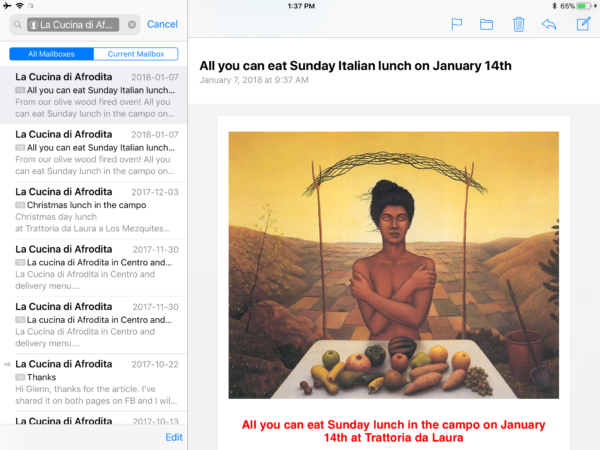
Task: Flag the open email message
Action: coord(457,24)
